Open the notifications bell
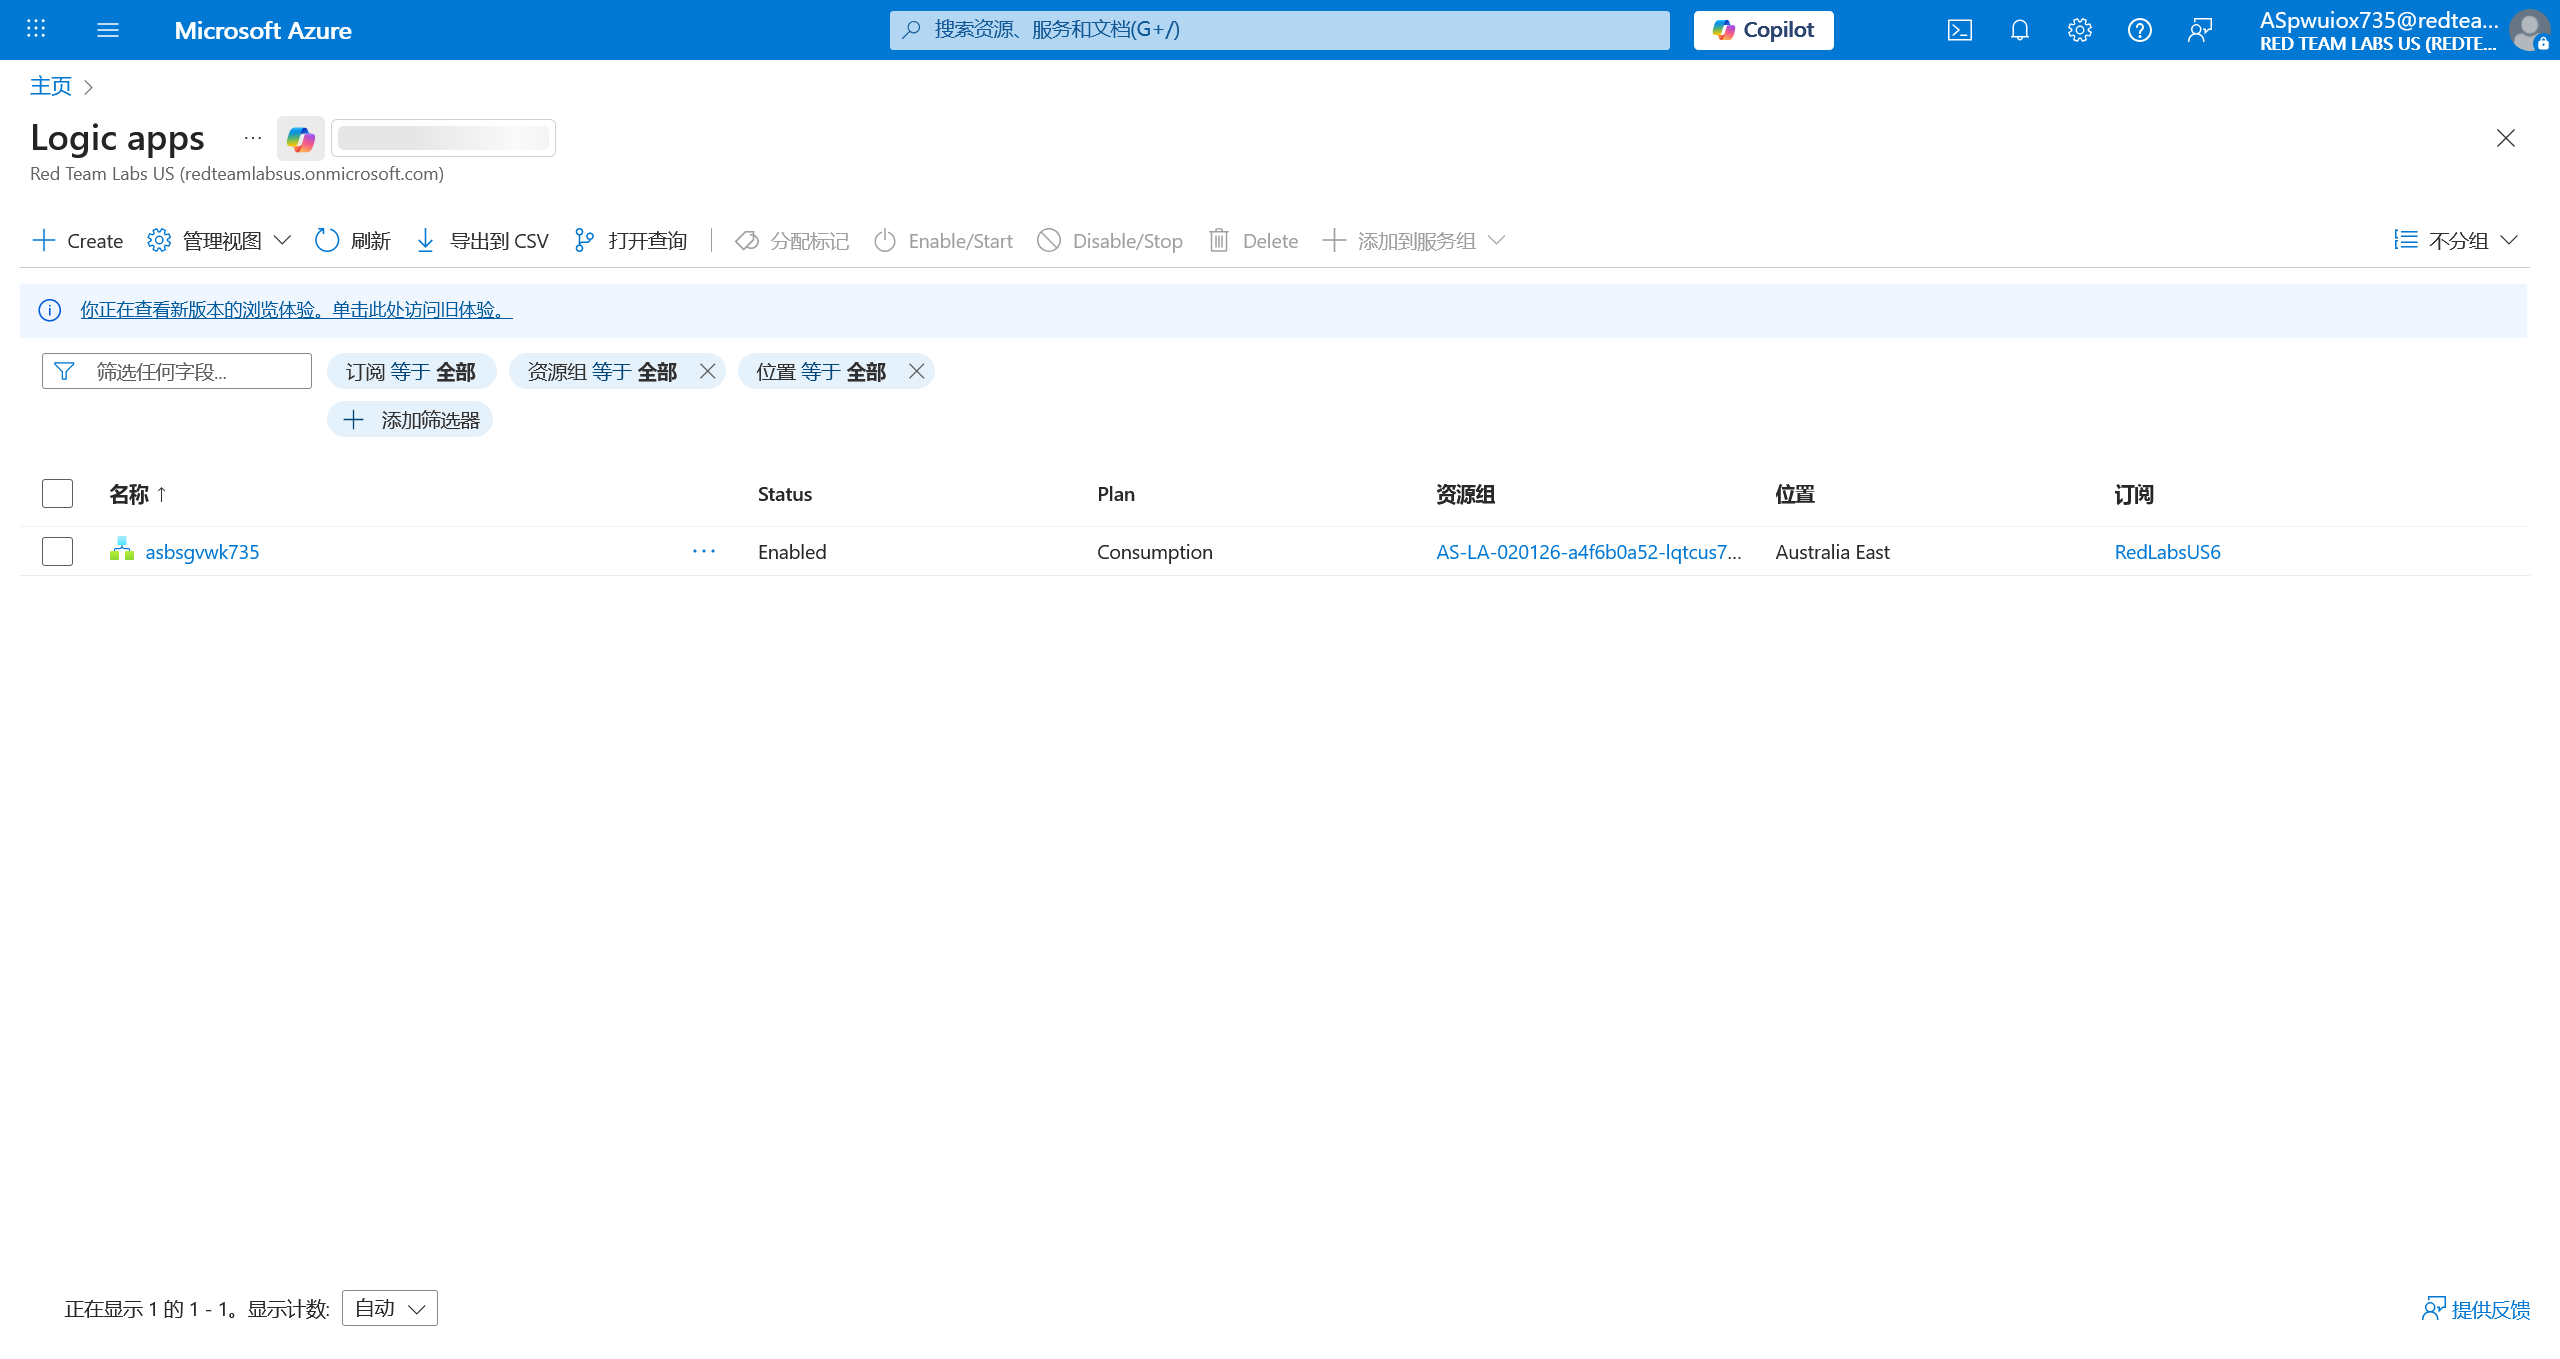Screen dimensions: 2560x1359 pyautogui.click(x=2019, y=30)
